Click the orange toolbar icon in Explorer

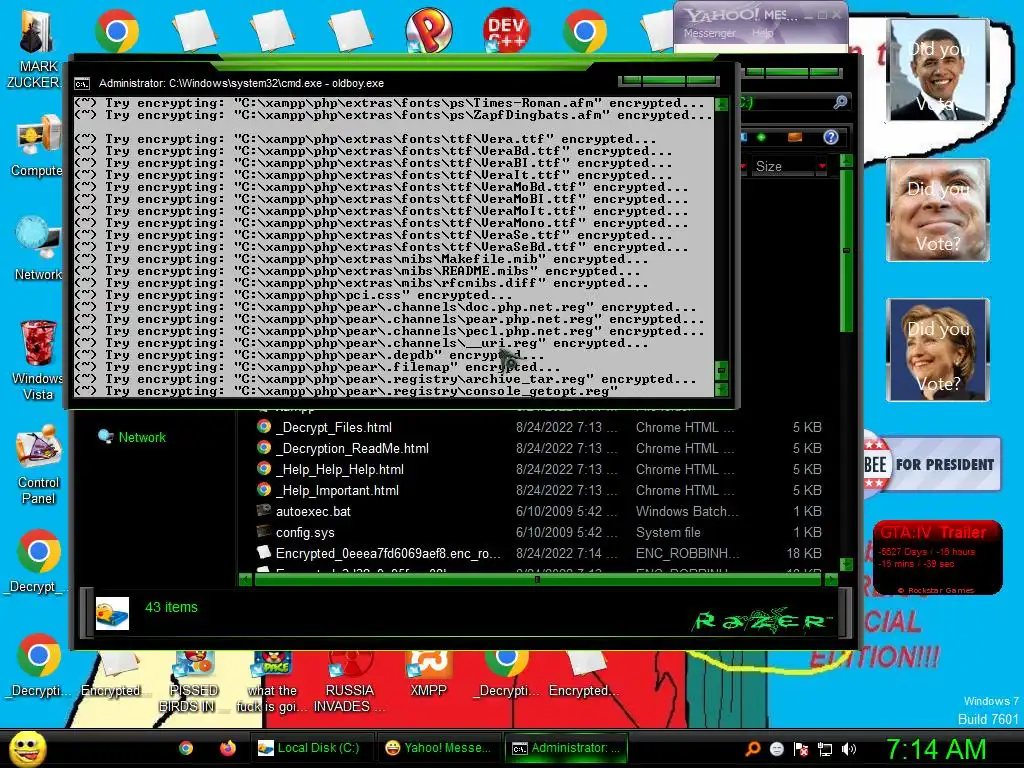tap(795, 137)
